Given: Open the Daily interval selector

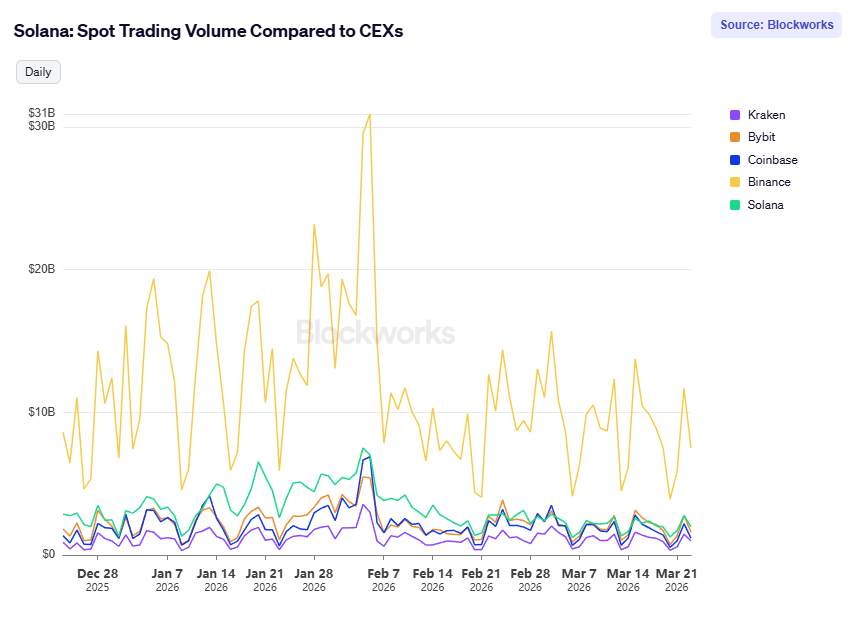Looking at the screenshot, I should [x=37, y=71].
